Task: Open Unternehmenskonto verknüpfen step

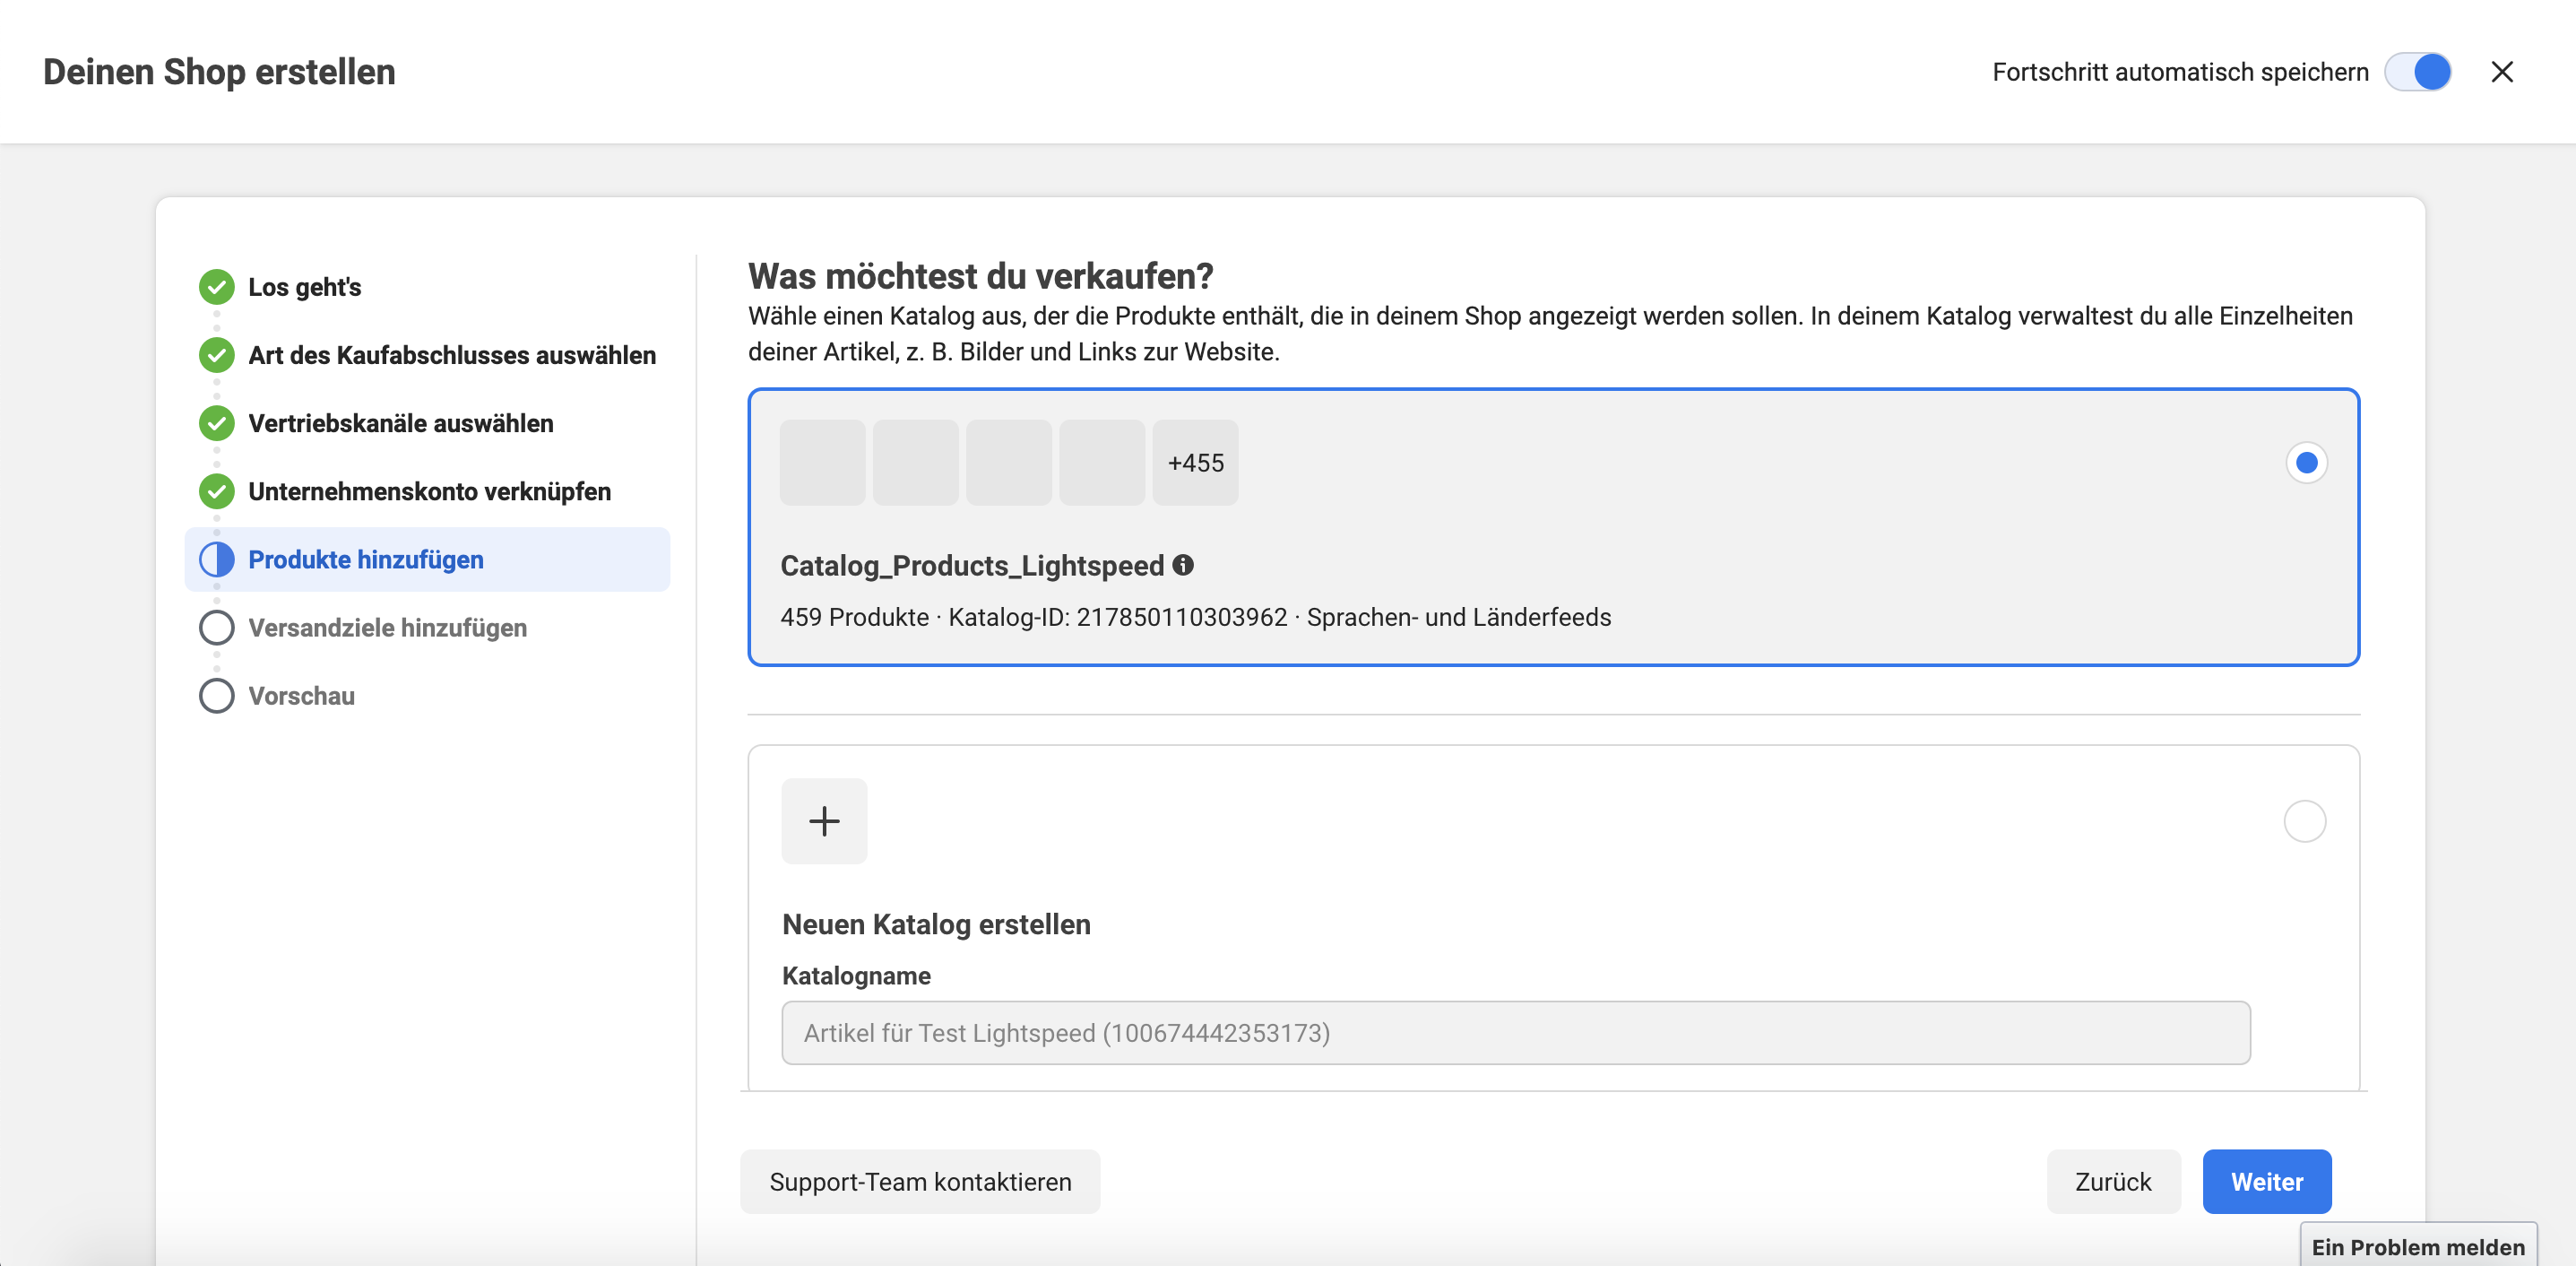Action: [x=429, y=491]
